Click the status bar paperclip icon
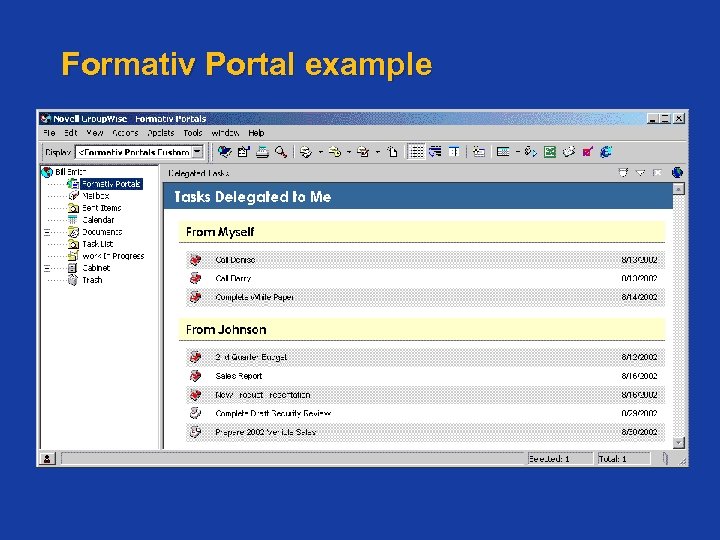The height and width of the screenshot is (540, 720). (665, 458)
